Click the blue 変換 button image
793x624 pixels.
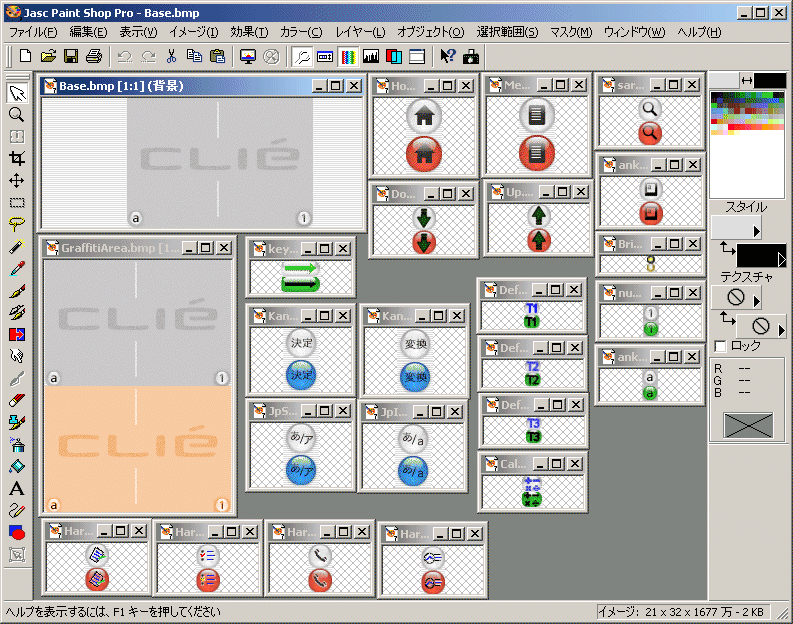(414, 376)
